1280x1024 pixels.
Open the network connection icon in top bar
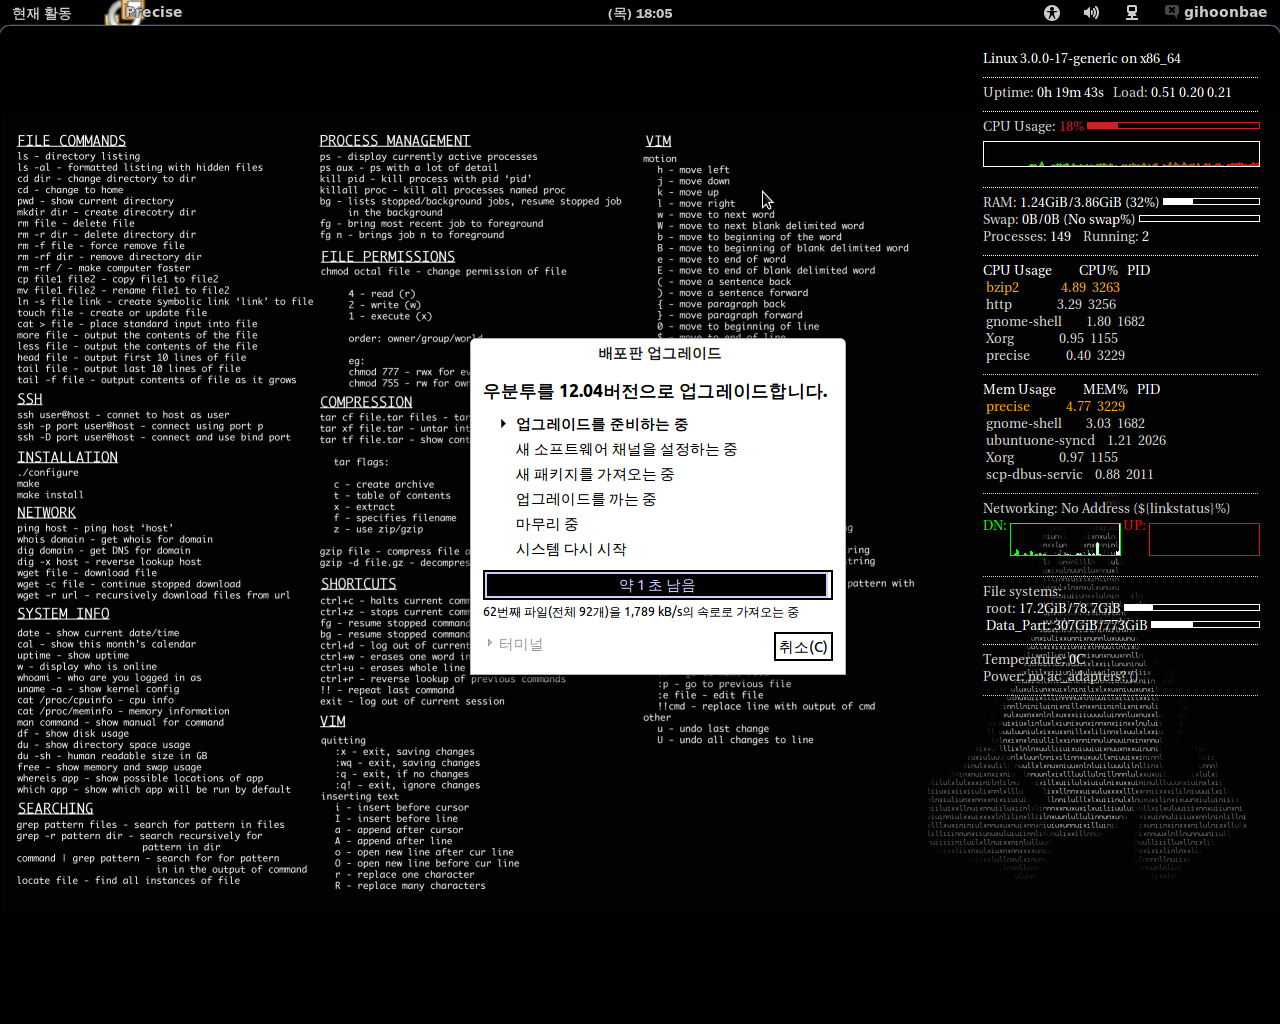point(1132,13)
